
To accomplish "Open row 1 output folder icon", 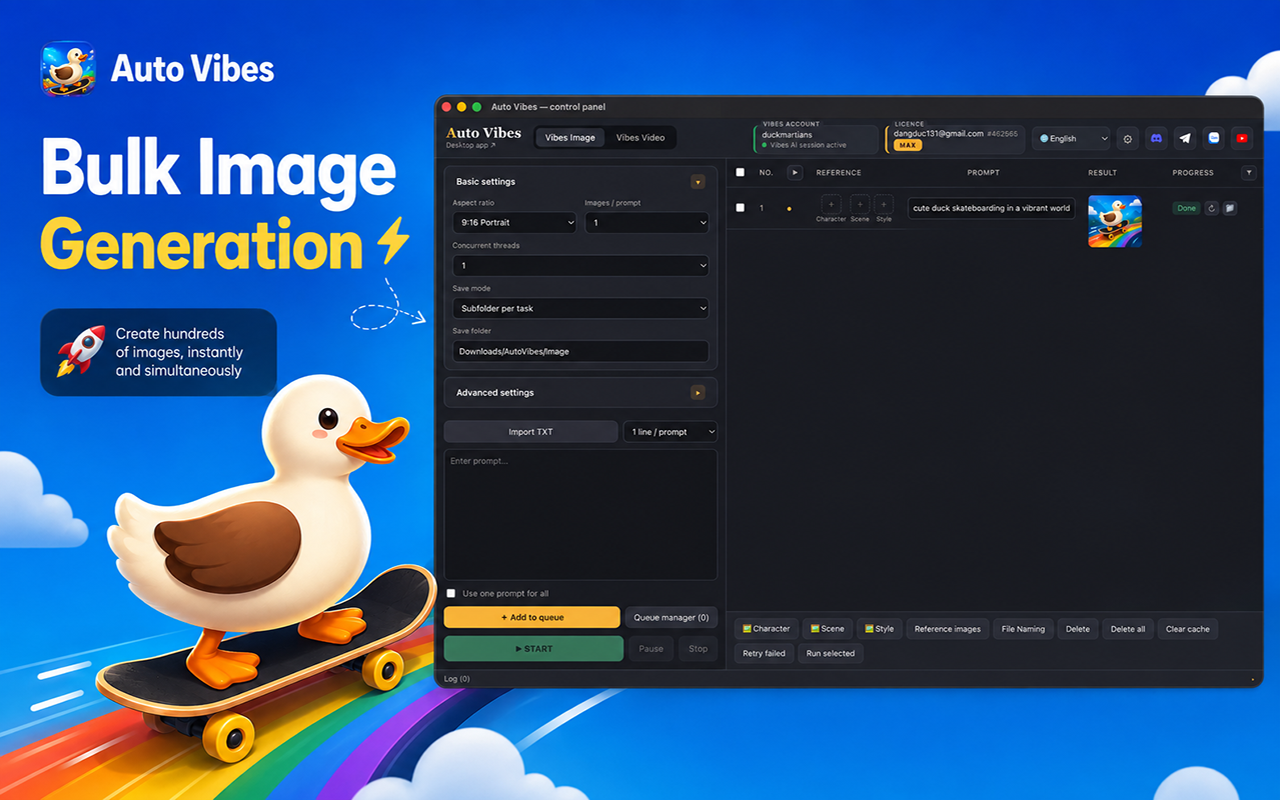I will 1230,208.
